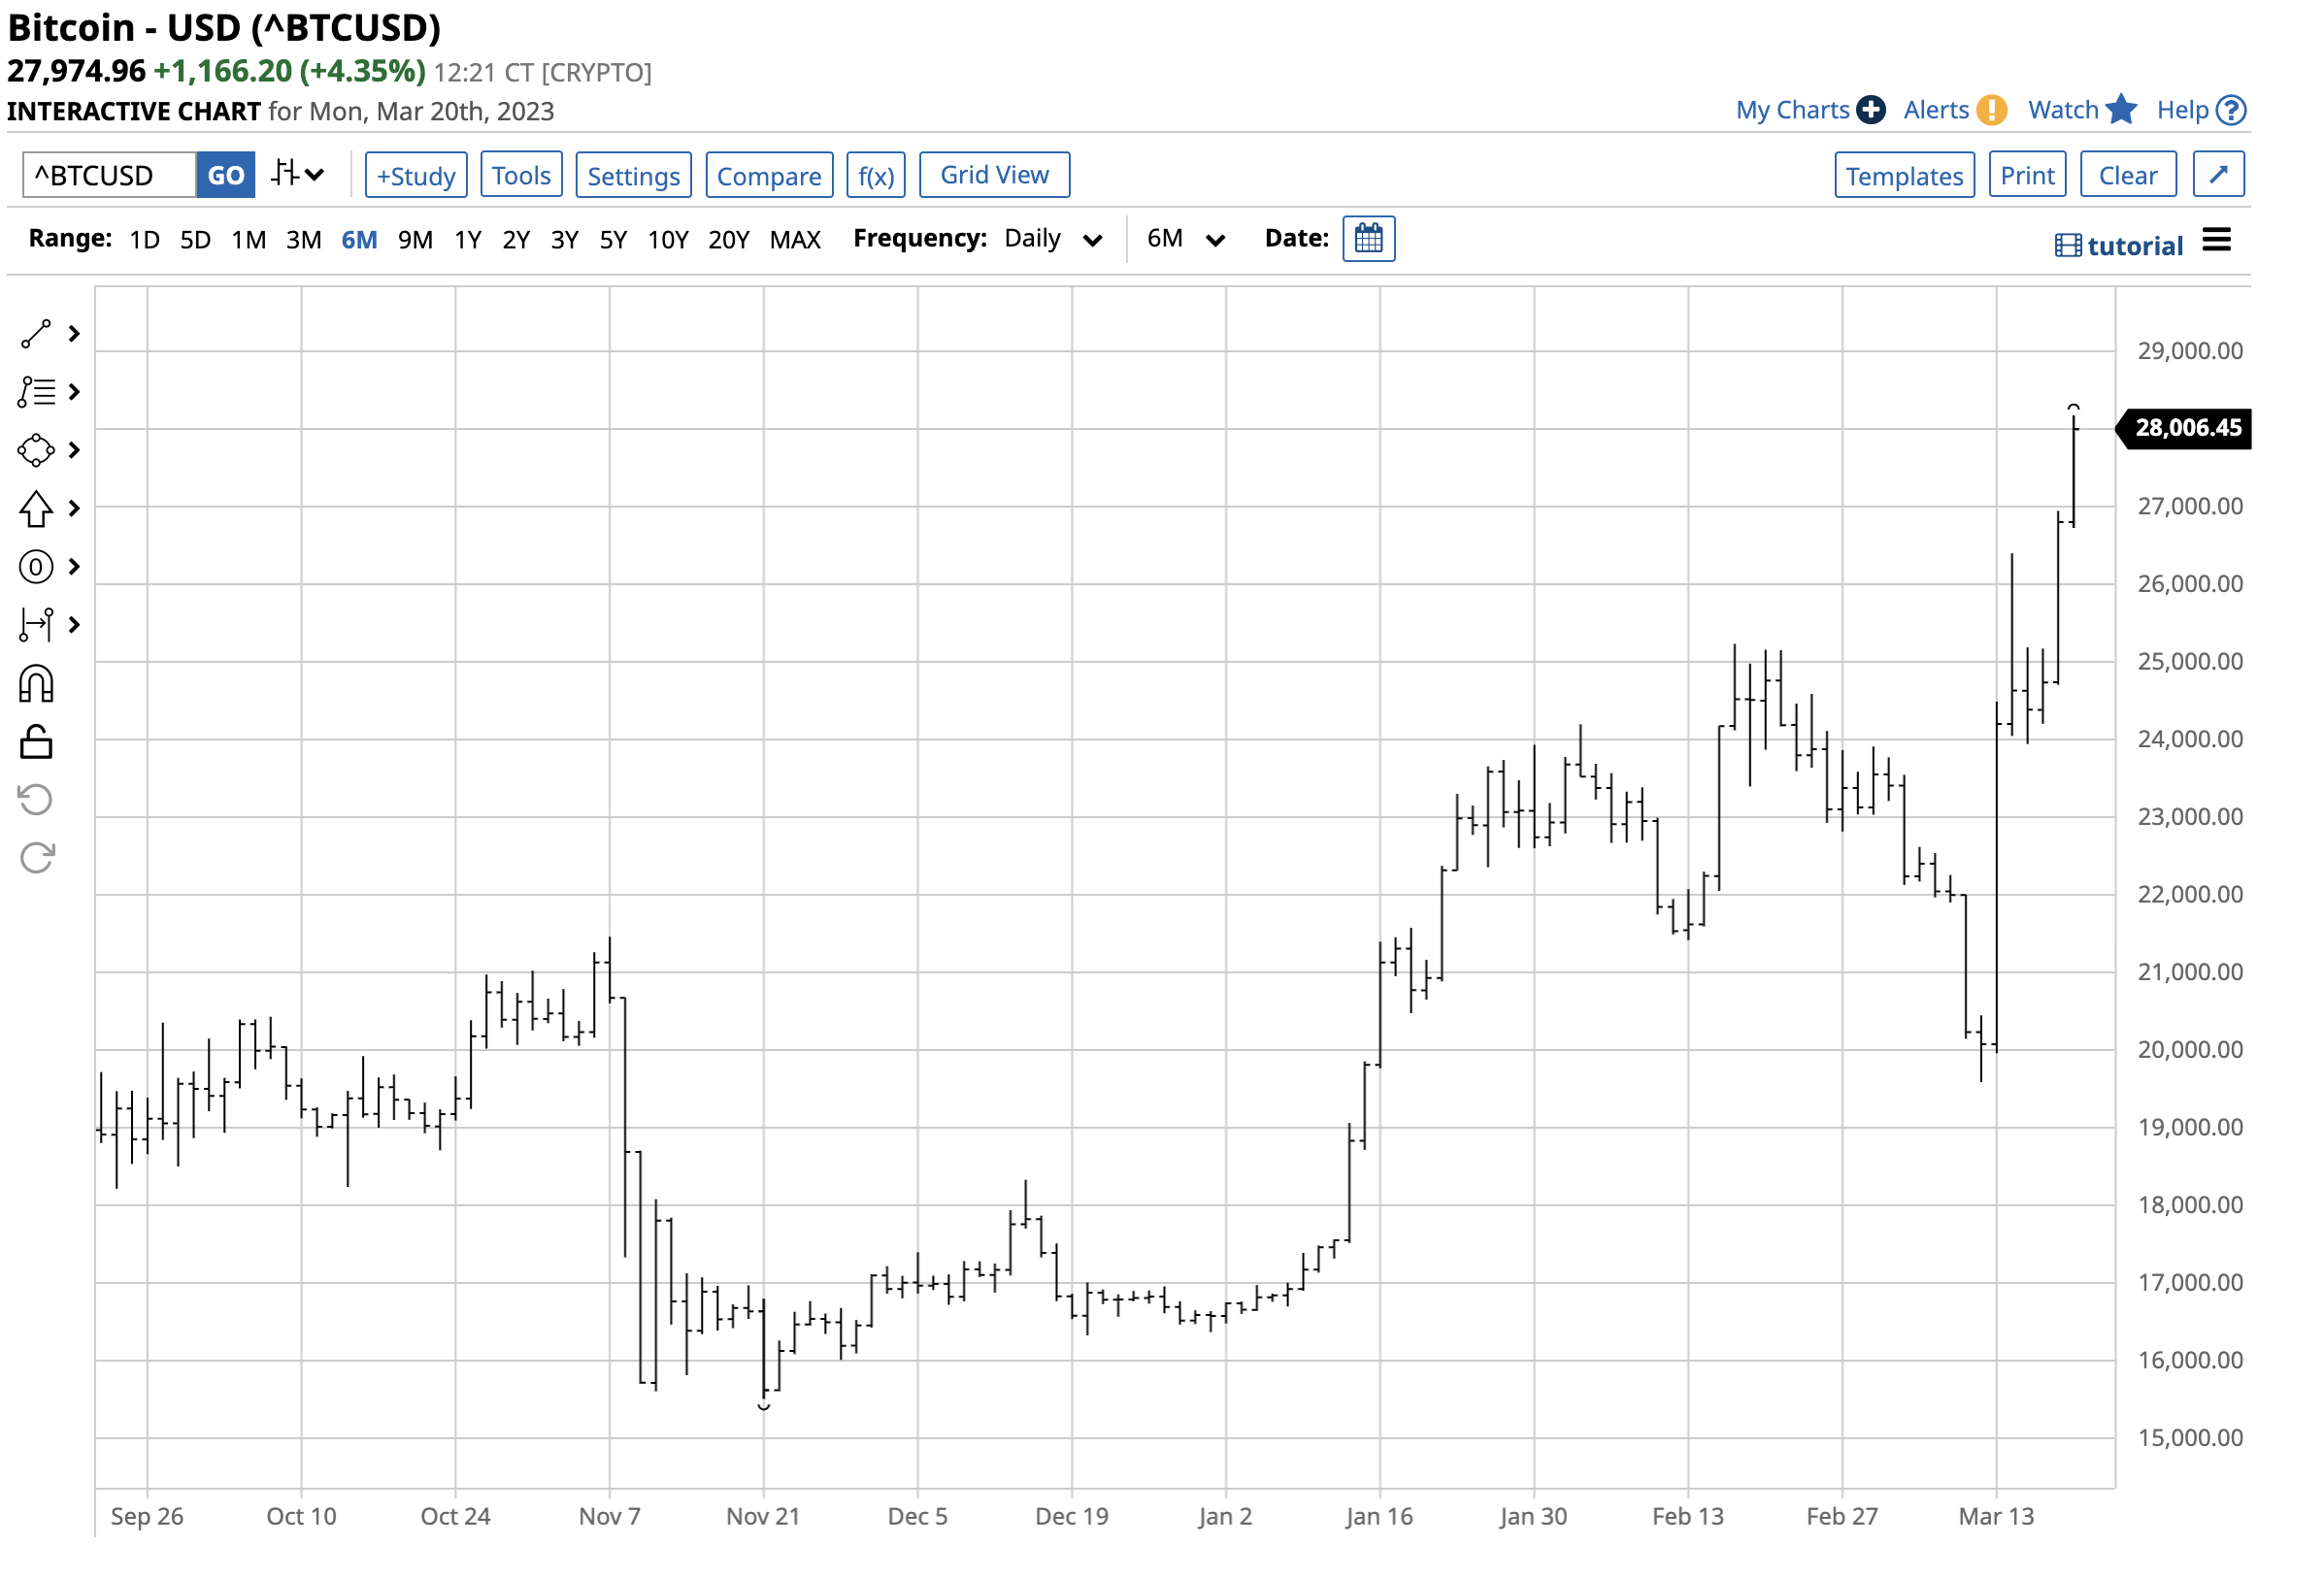Select the up arrow marker tool
This screenshot has width=2324, height=1578.
coord(36,510)
